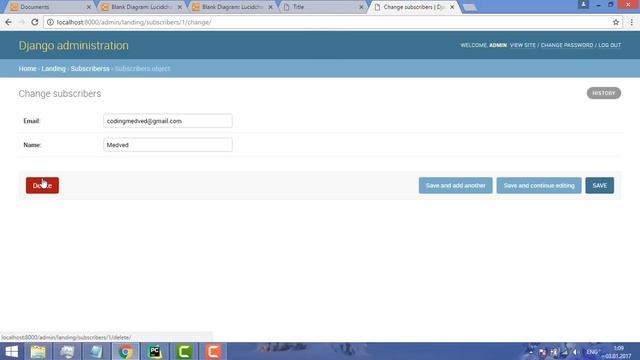Screen dimensions: 640x360
Task: Switch to the second Blank Diagram Lucidchart tab
Action: [x=231, y=7]
